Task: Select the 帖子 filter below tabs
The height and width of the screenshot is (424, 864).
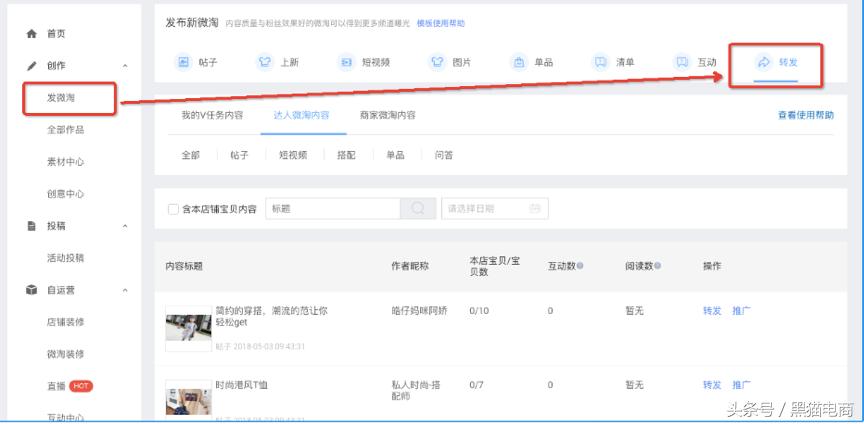Action: pyautogui.click(x=239, y=155)
